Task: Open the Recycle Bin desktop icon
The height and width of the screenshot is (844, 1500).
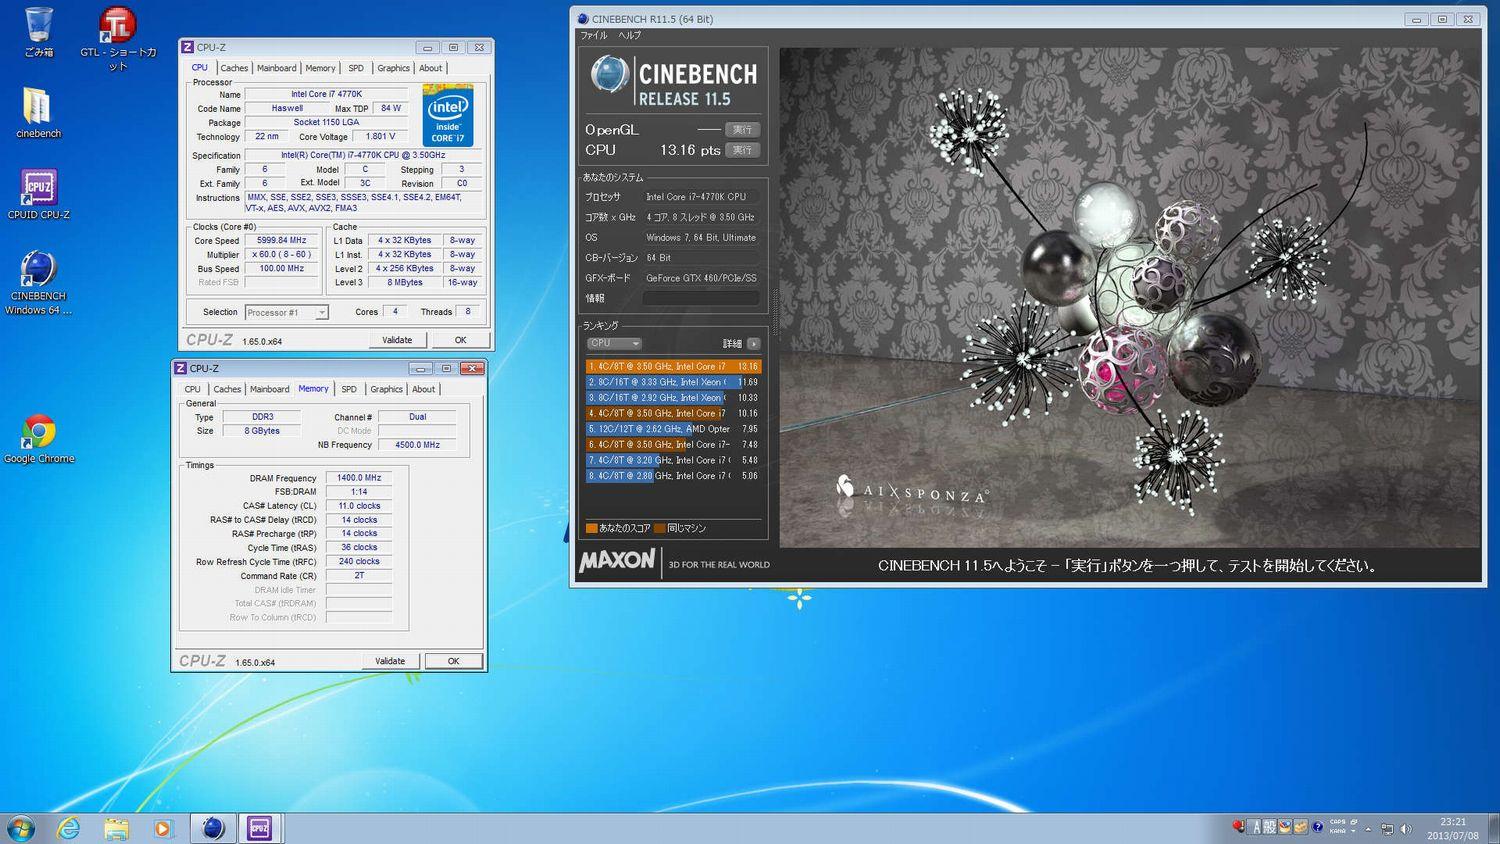Action: [38, 31]
